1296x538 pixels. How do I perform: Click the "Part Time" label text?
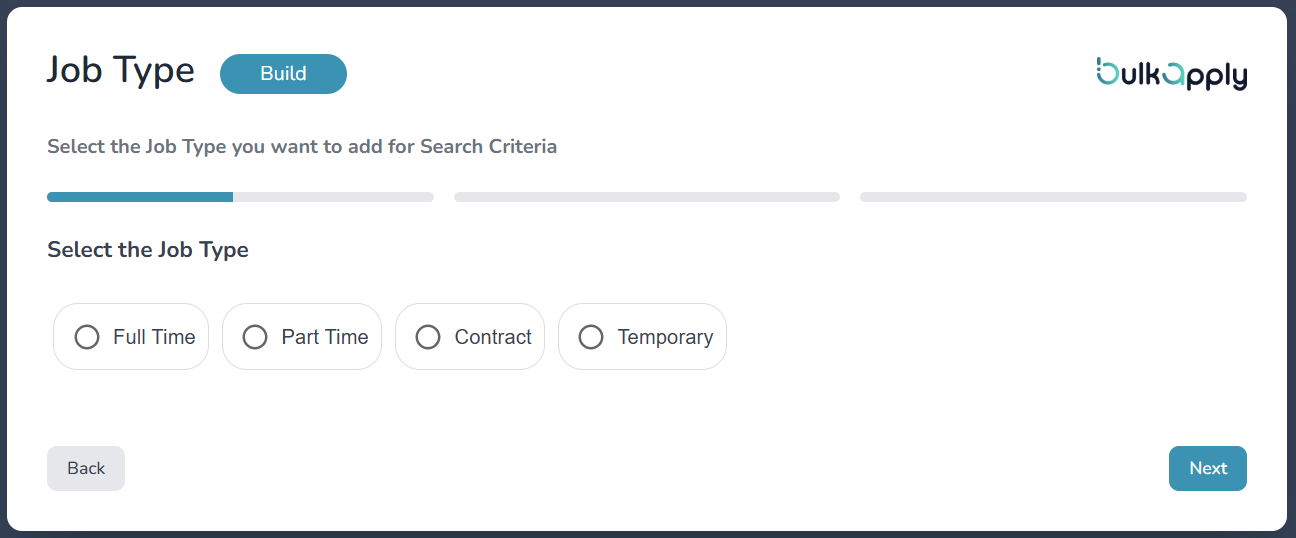click(x=325, y=337)
